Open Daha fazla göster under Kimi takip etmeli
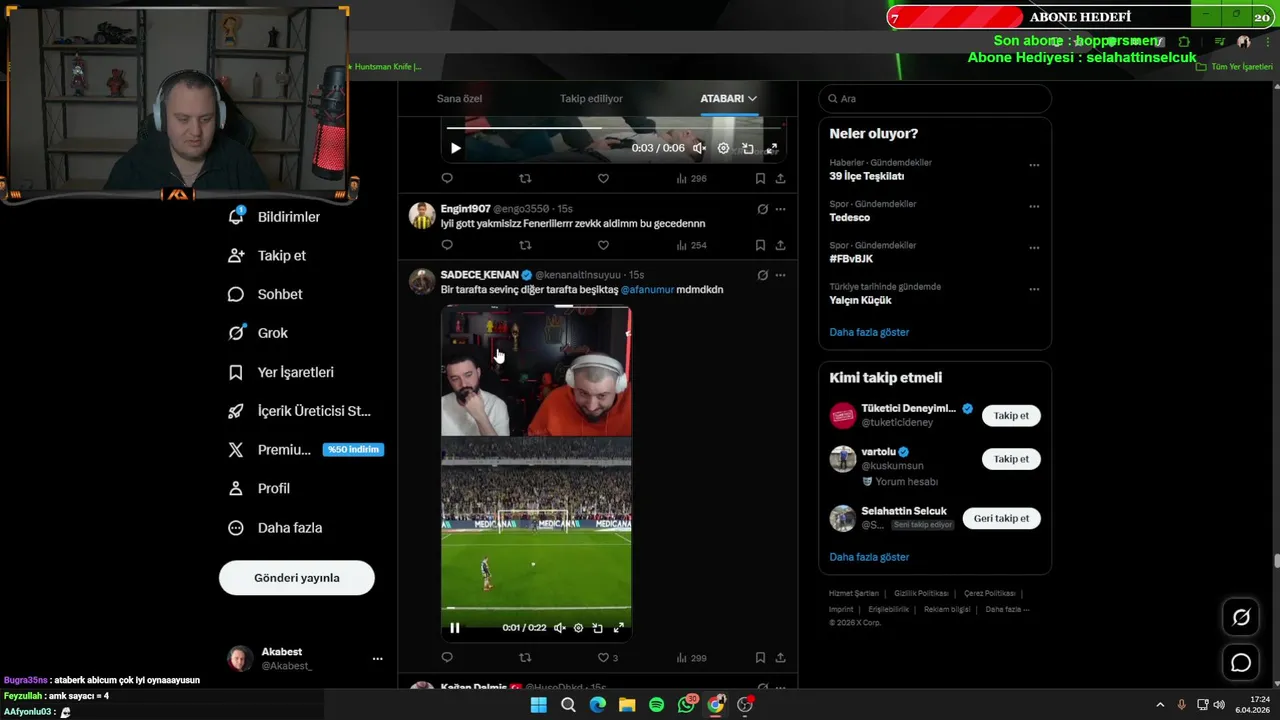The image size is (1280, 720). coord(869,557)
